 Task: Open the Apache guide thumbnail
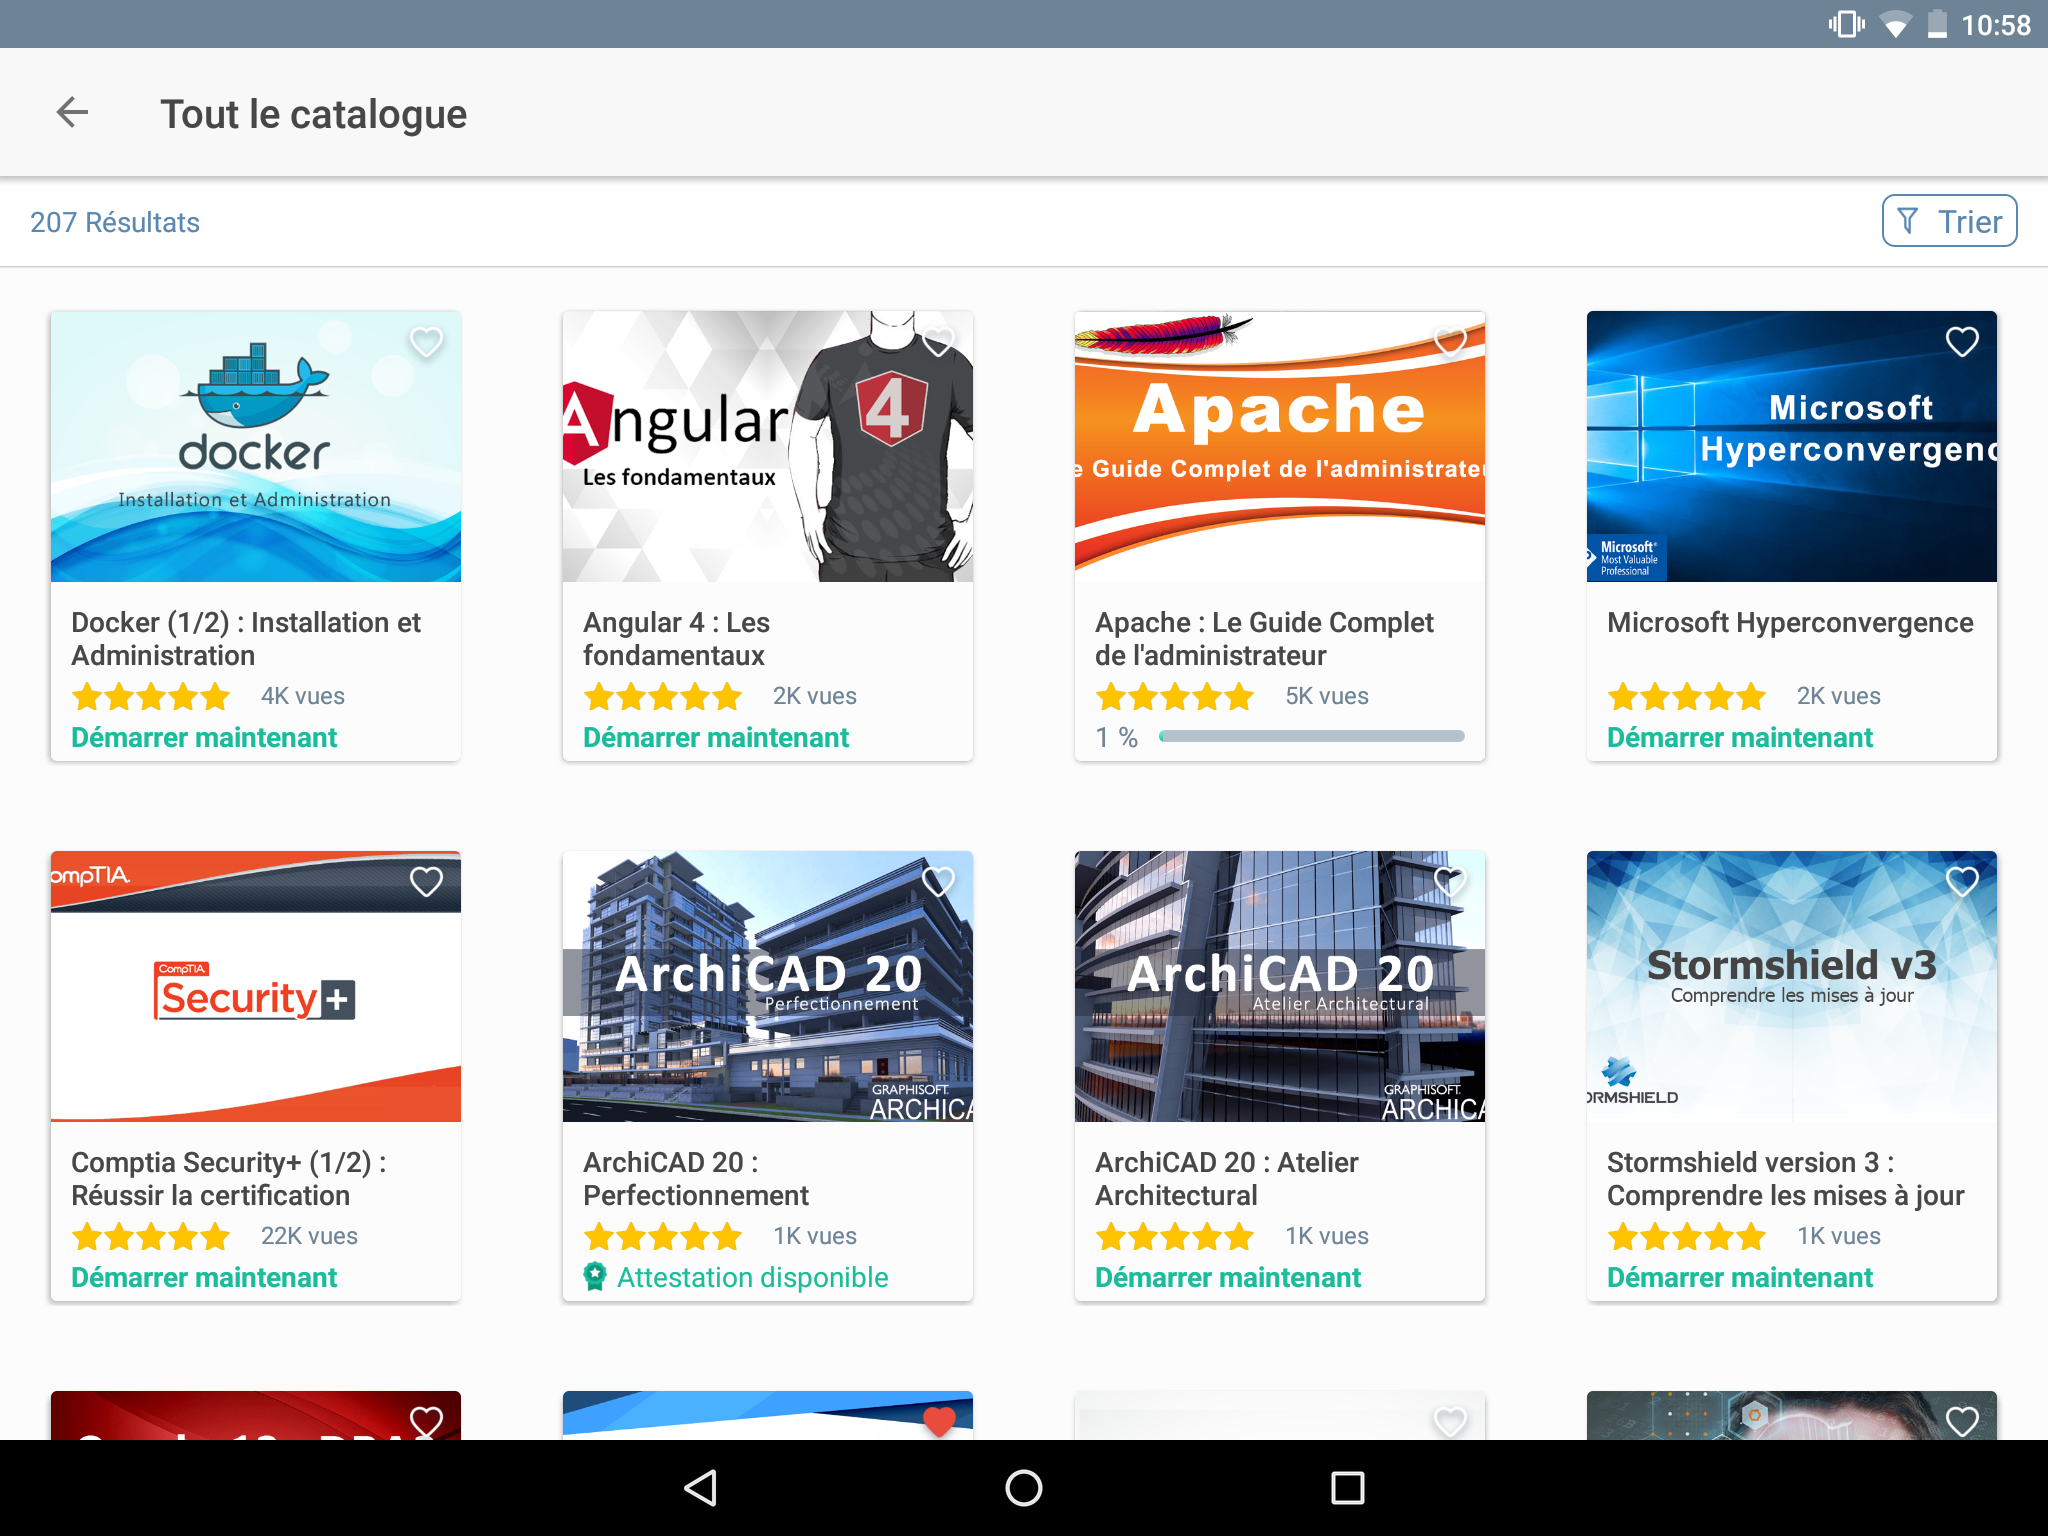point(1280,447)
